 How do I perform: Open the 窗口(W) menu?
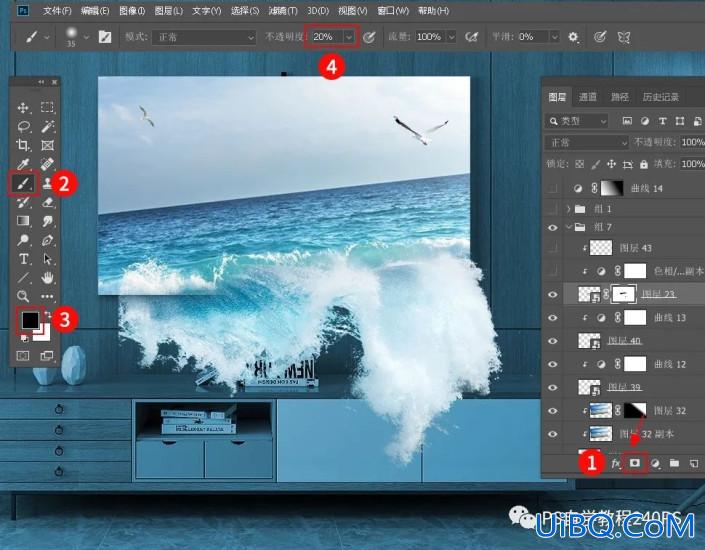pyautogui.click(x=393, y=10)
